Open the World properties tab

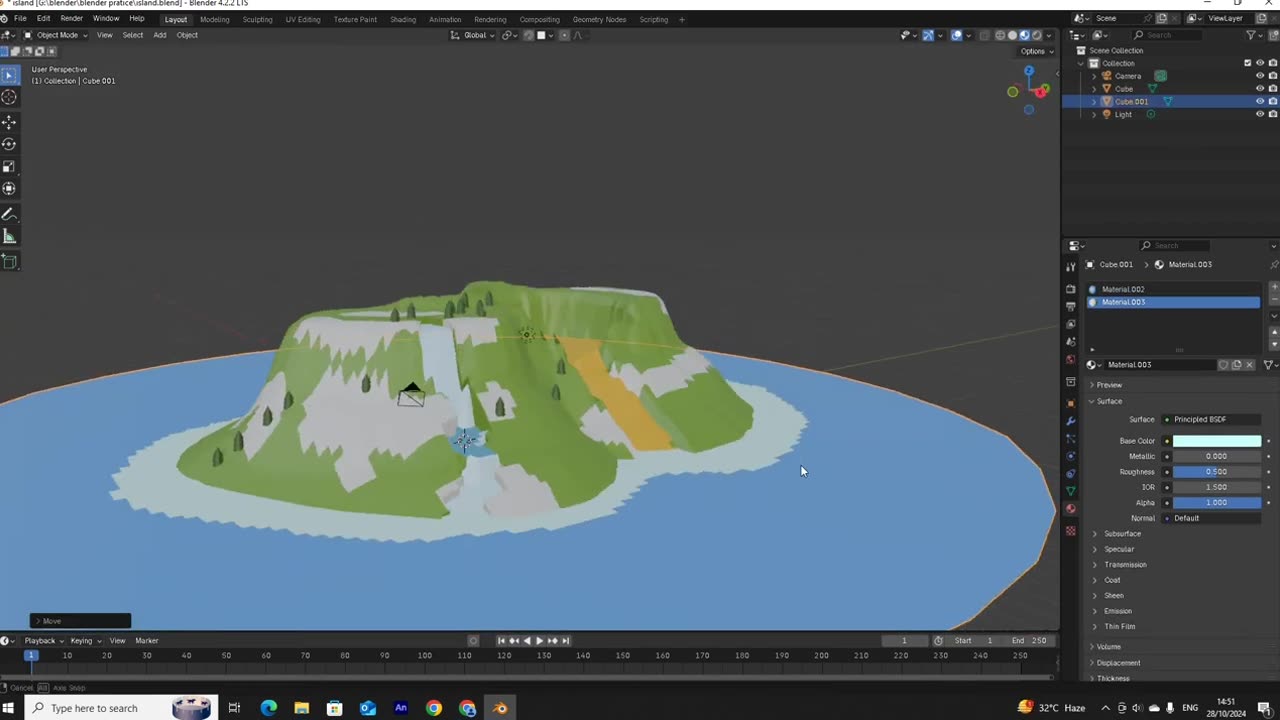click(1071, 359)
